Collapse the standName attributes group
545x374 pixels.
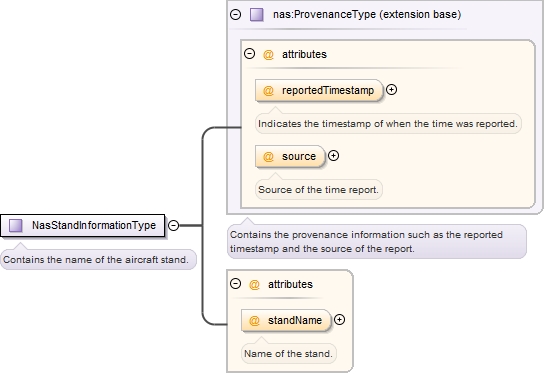(236, 284)
